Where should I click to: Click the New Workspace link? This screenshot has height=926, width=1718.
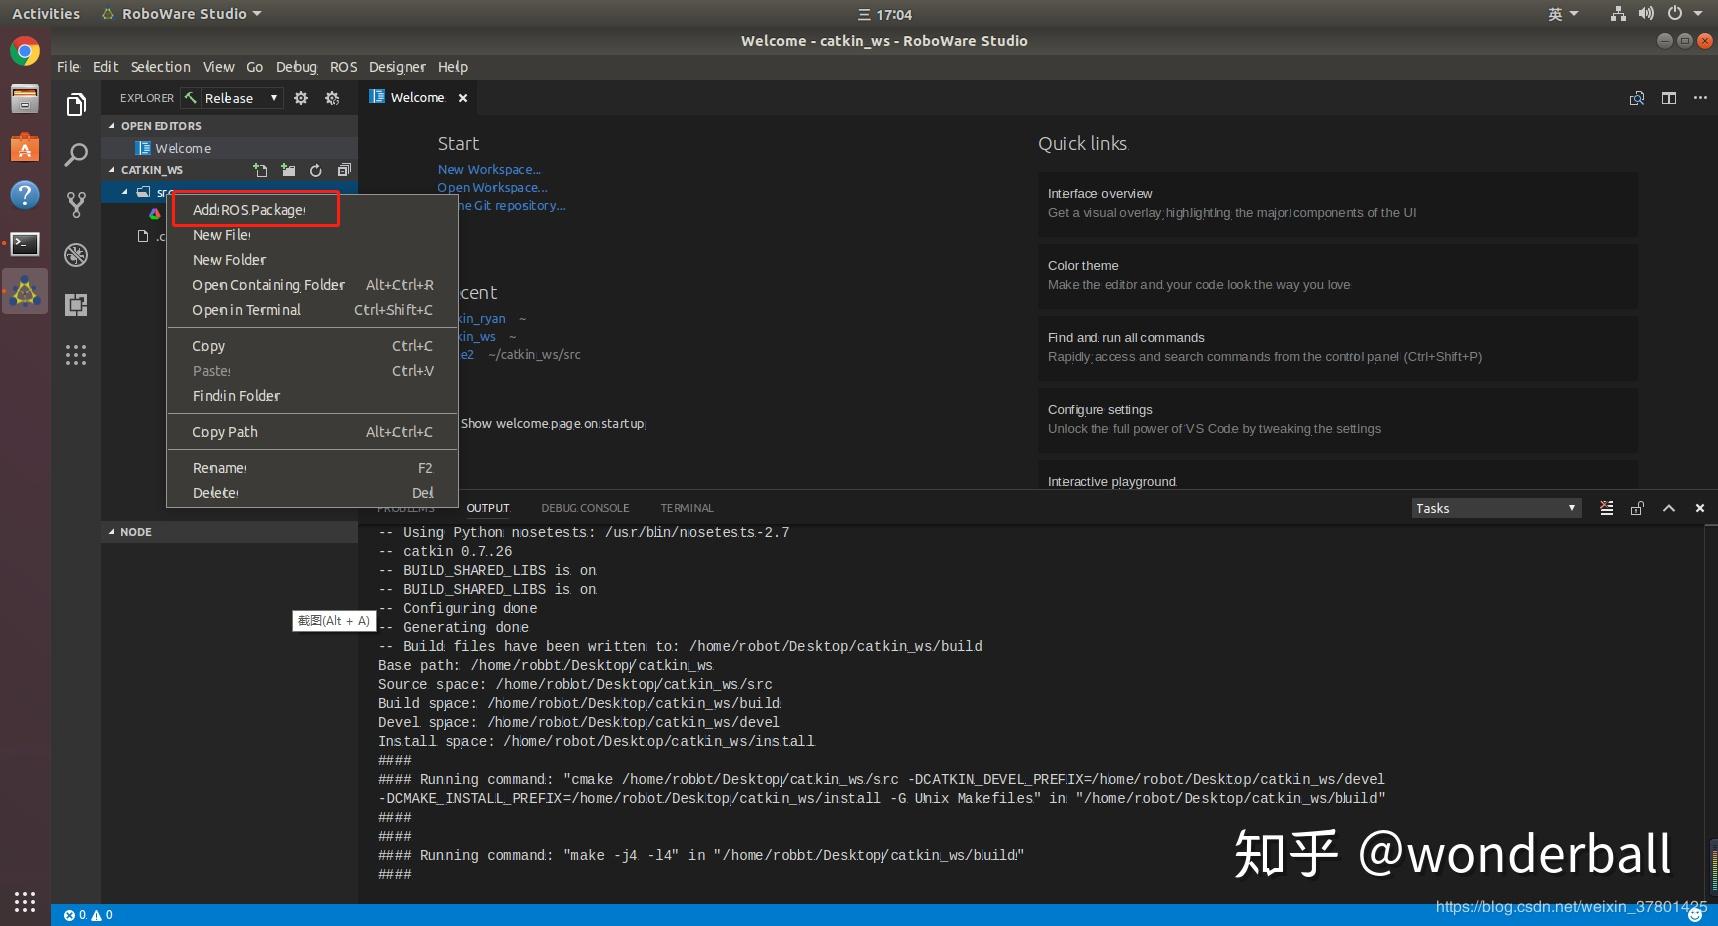(x=489, y=170)
